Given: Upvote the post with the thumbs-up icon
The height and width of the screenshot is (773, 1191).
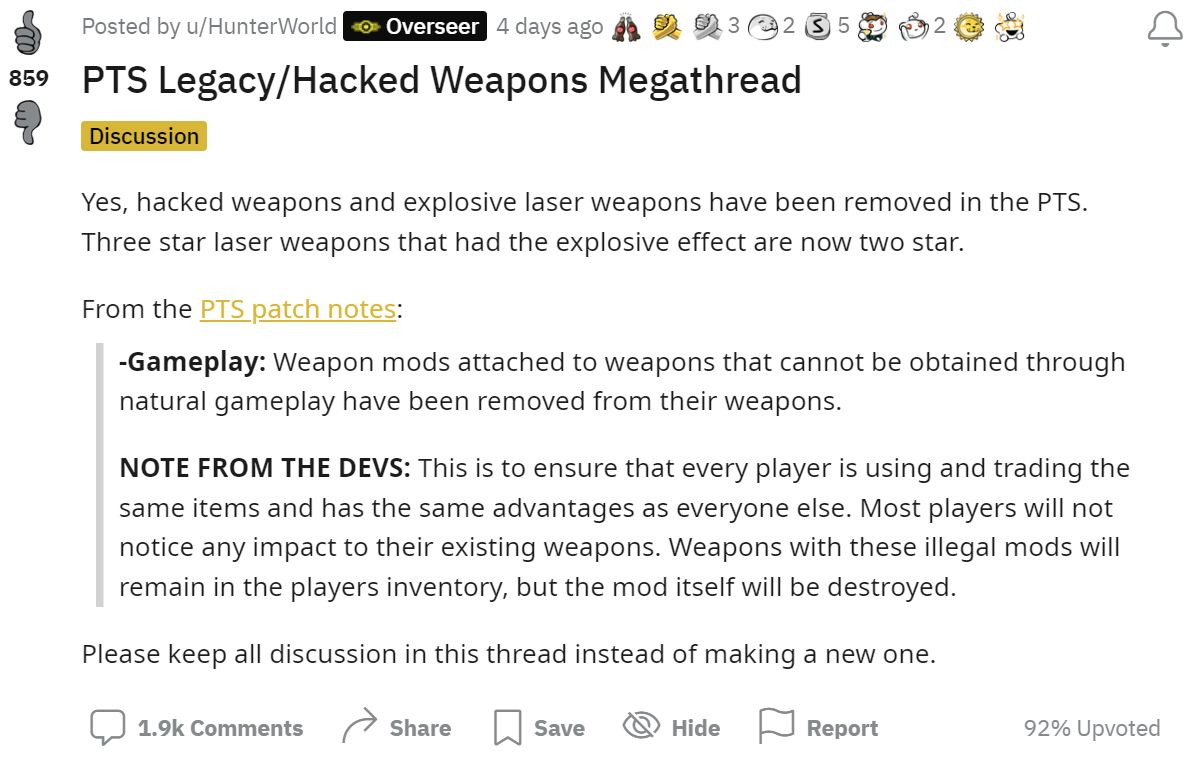Looking at the screenshot, I should pyautogui.click(x=28, y=33).
